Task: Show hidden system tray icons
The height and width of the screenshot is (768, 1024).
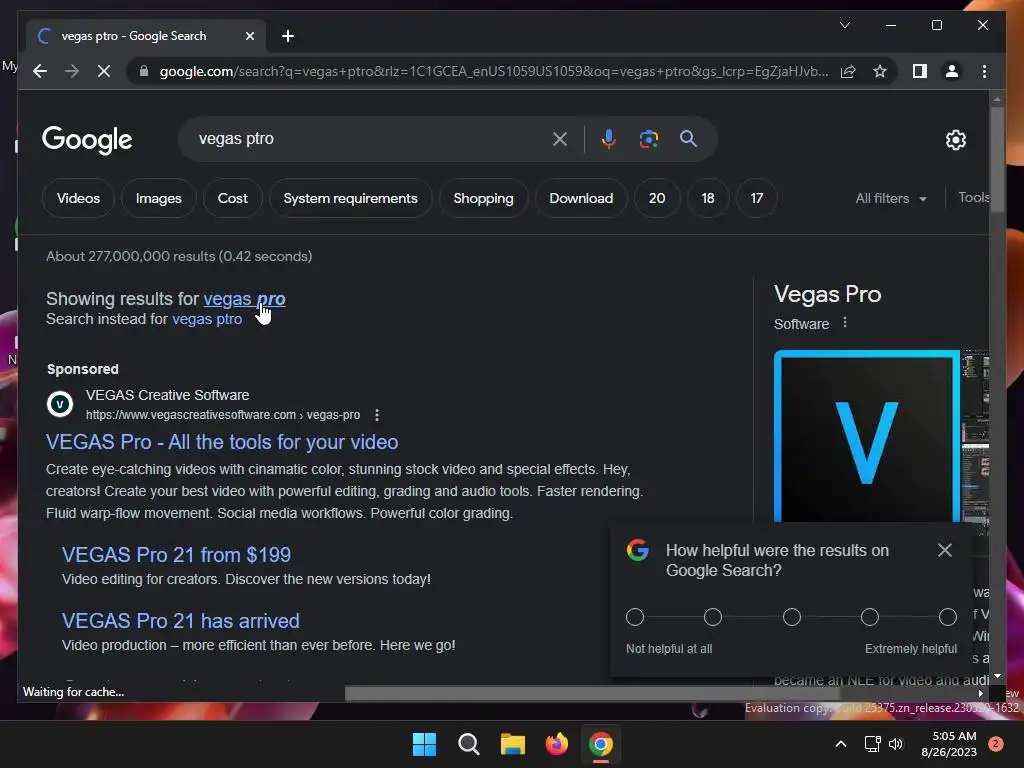Action: tap(841, 744)
